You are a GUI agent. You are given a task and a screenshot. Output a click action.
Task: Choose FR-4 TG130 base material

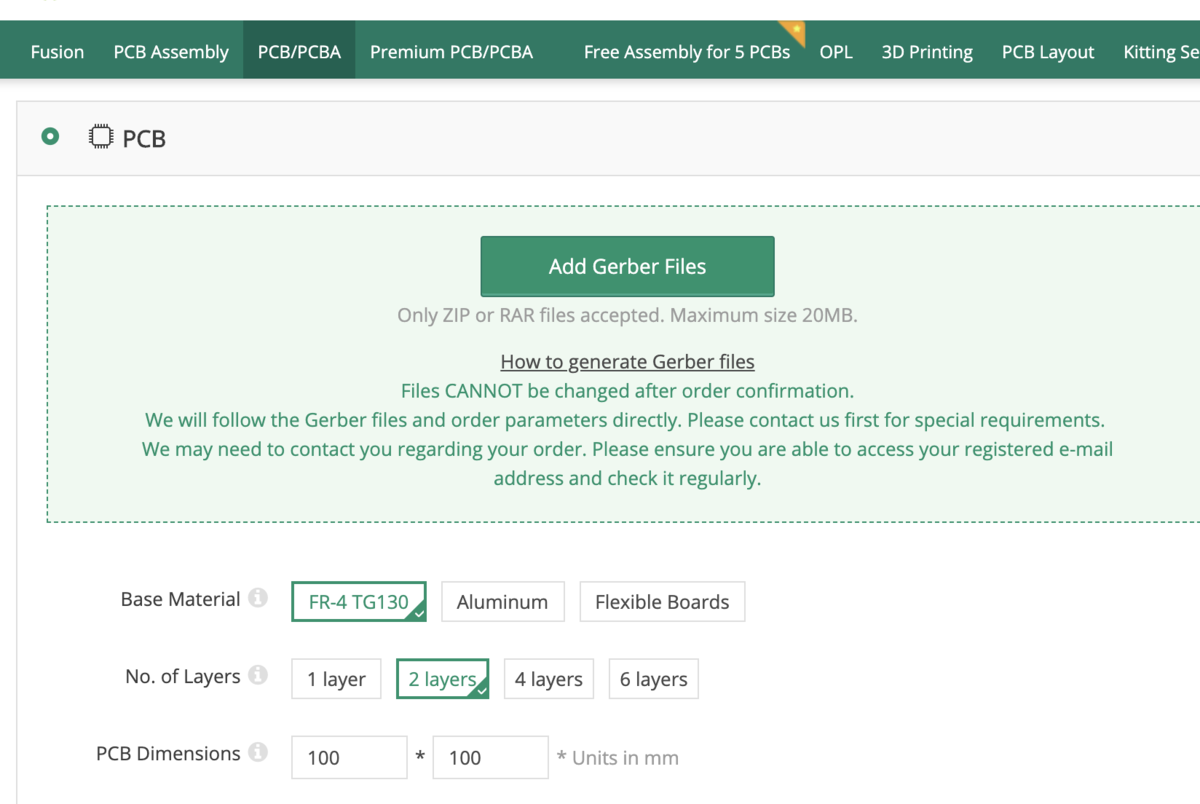point(359,601)
